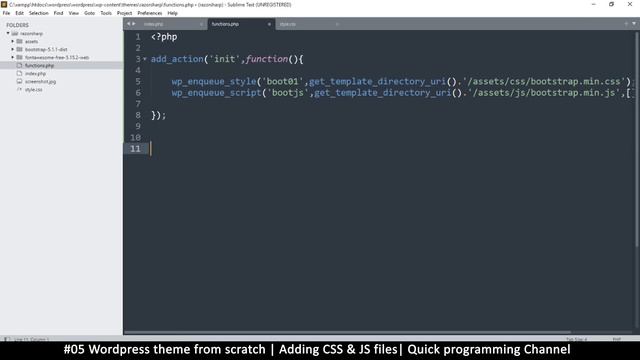Open the Preferences menu
This screenshot has height=360, width=640.
click(149, 13)
